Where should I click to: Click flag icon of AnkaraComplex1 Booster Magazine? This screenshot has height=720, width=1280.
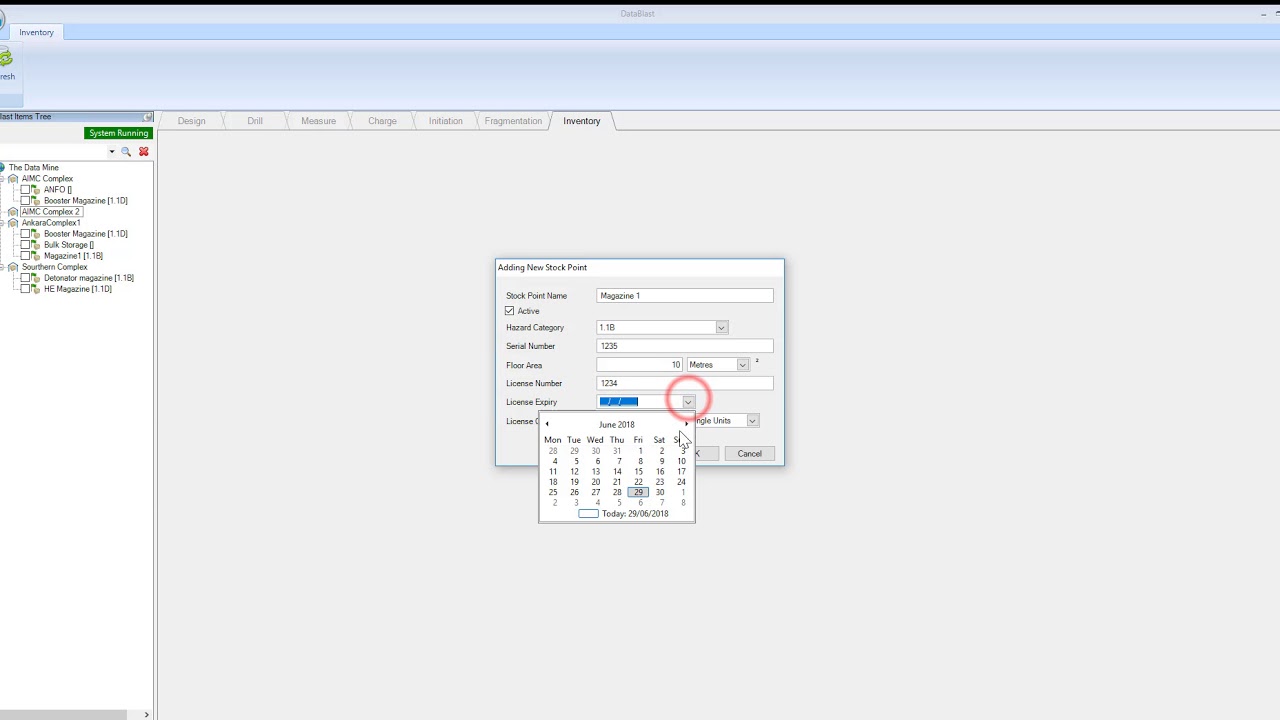36,234
